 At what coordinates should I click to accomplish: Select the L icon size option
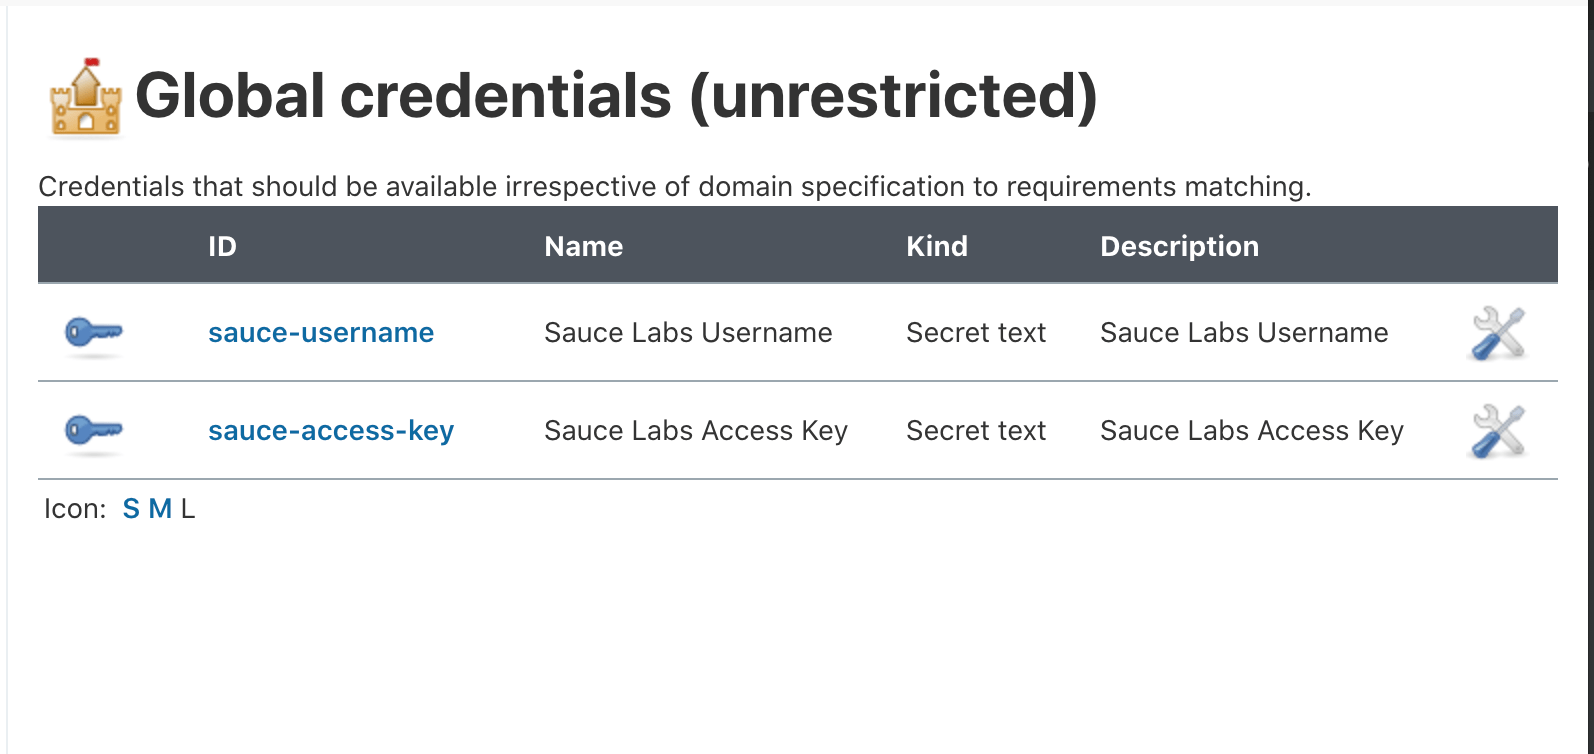pyautogui.click(x=187, y=508)
